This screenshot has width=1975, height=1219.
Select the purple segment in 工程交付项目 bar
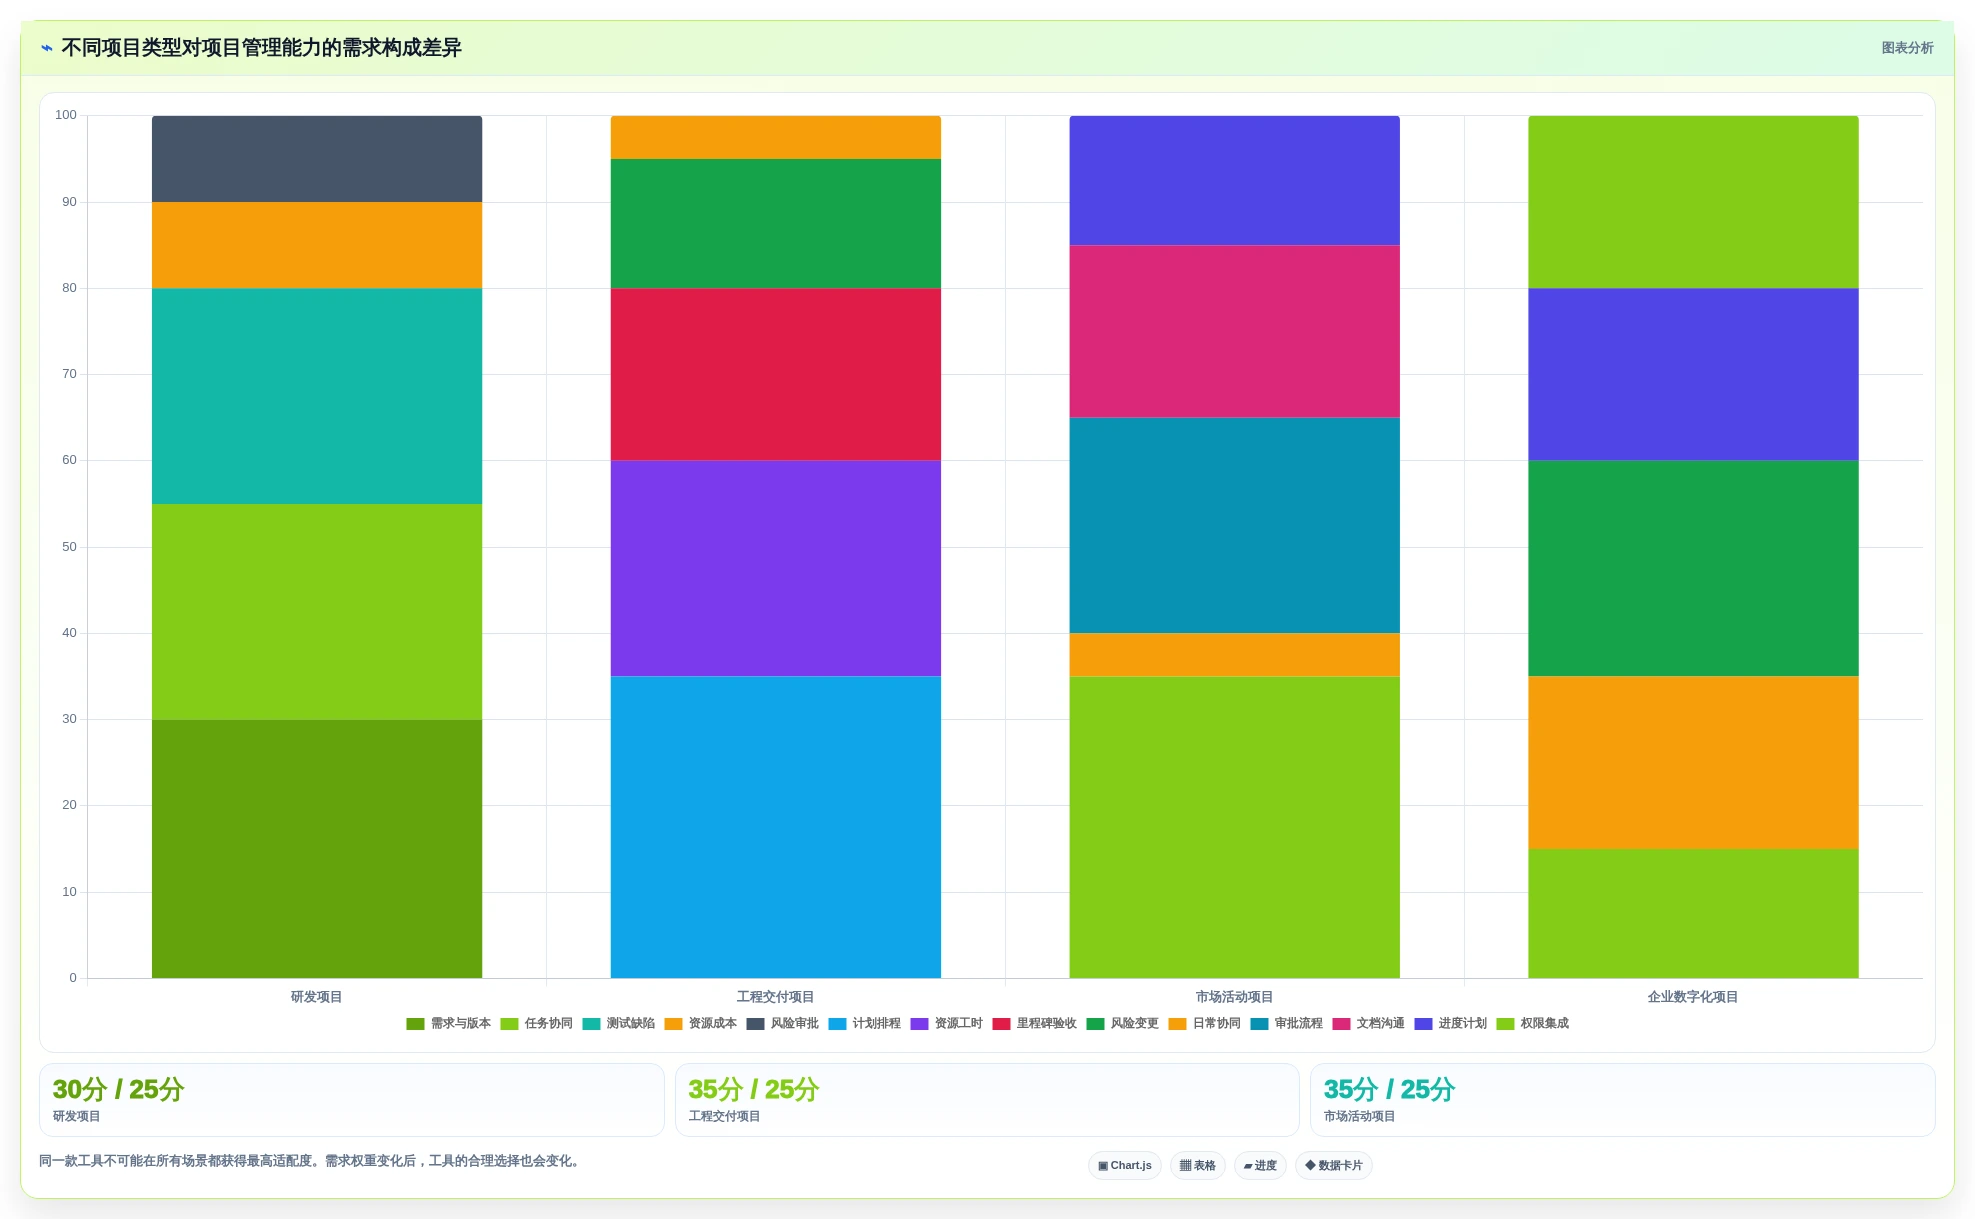click(x=776, y=569)
